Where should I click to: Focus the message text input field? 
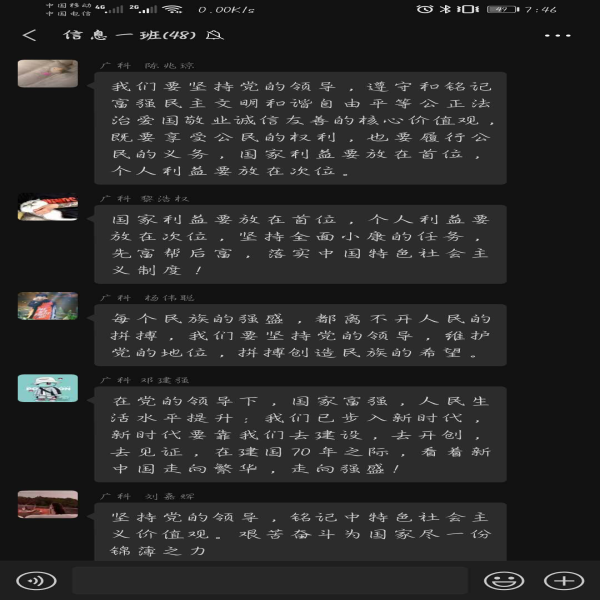coord(270,580)
